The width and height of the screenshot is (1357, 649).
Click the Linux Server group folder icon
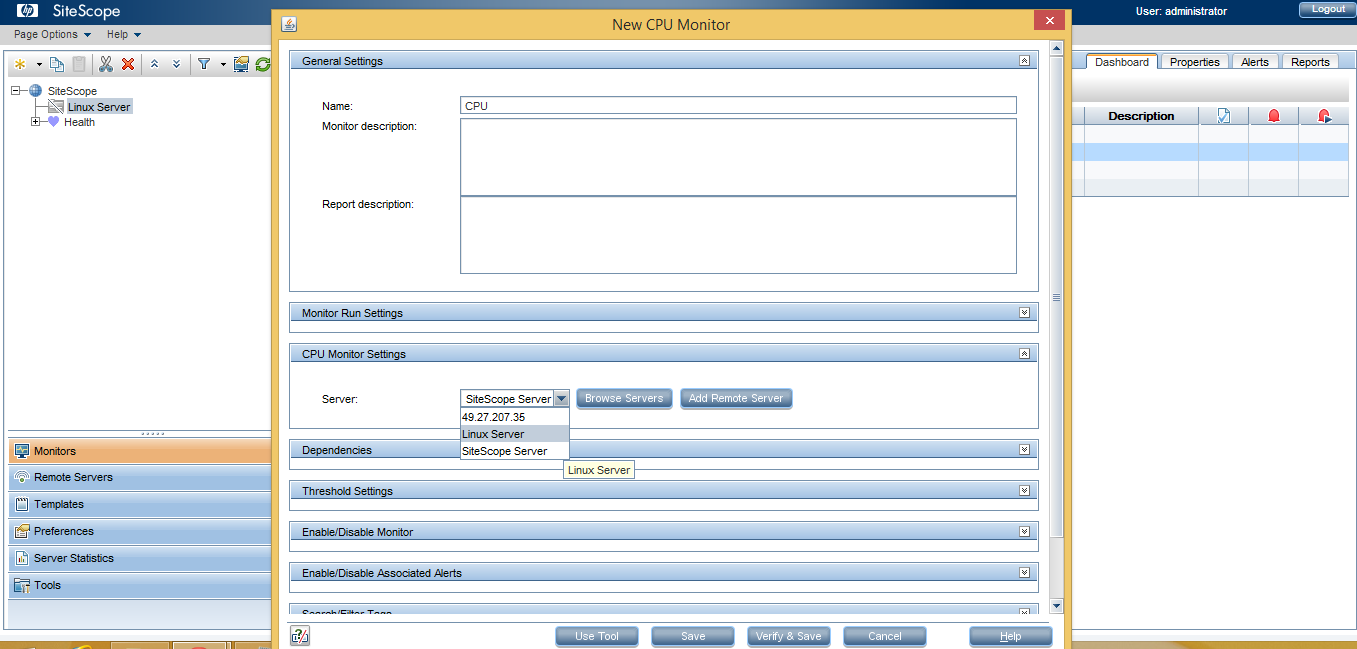pyautogui.click(x=56, y=107)
